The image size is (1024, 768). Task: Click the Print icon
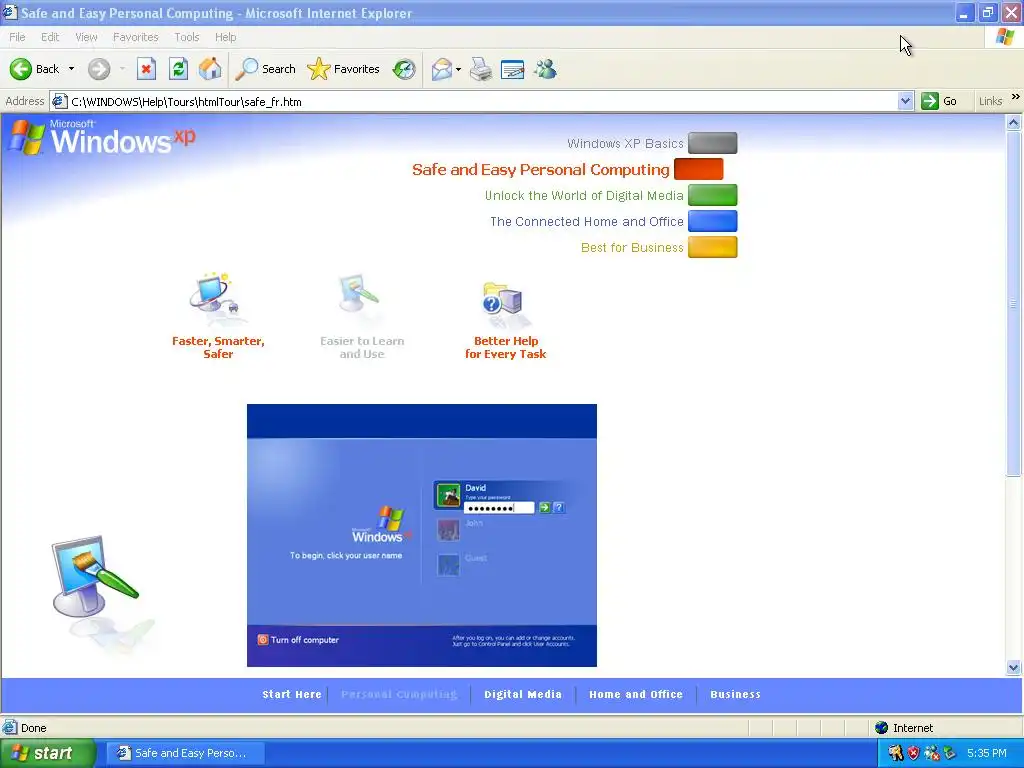(x=481, y=69)
